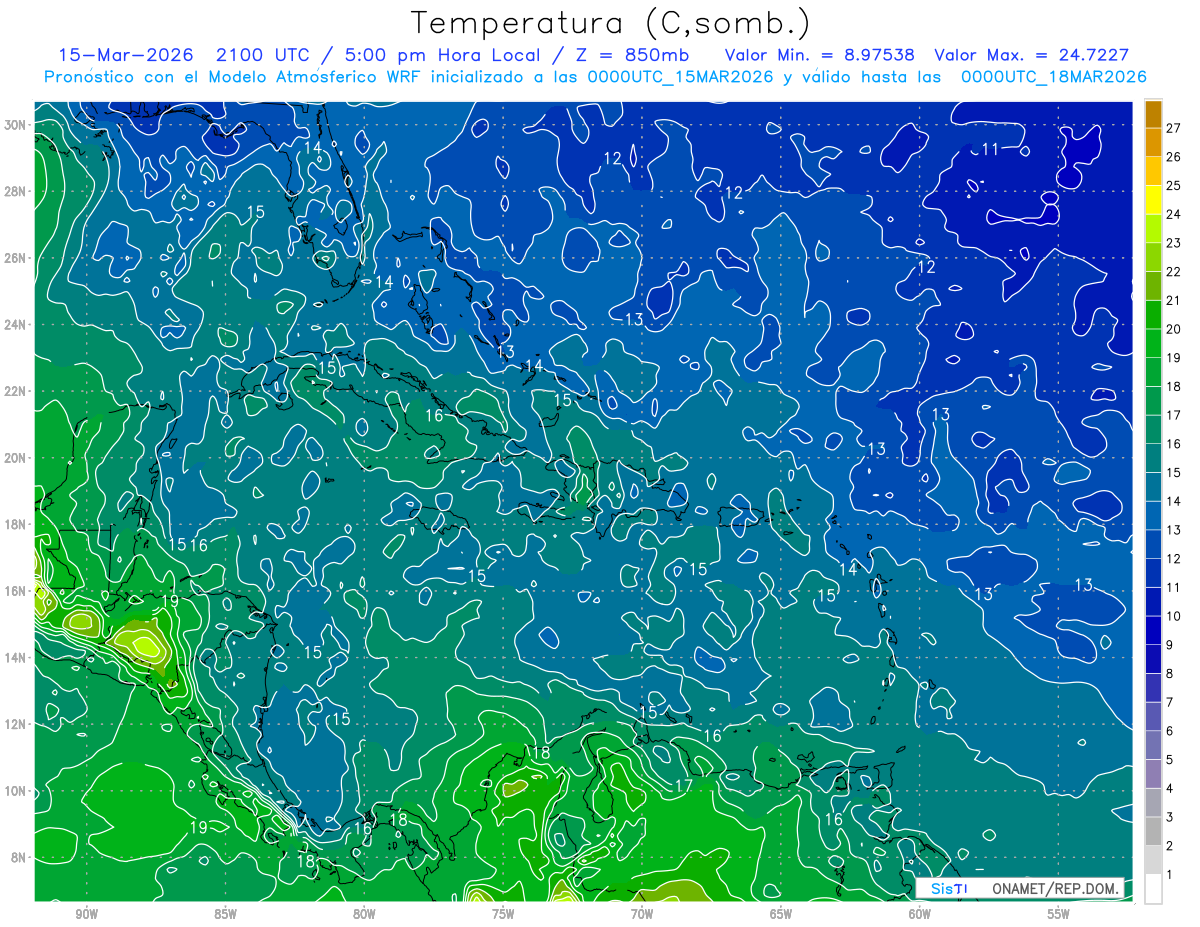Click 'Valor Min. = 8.97538' text
The image size is (1200, 927).
(820, 55)
